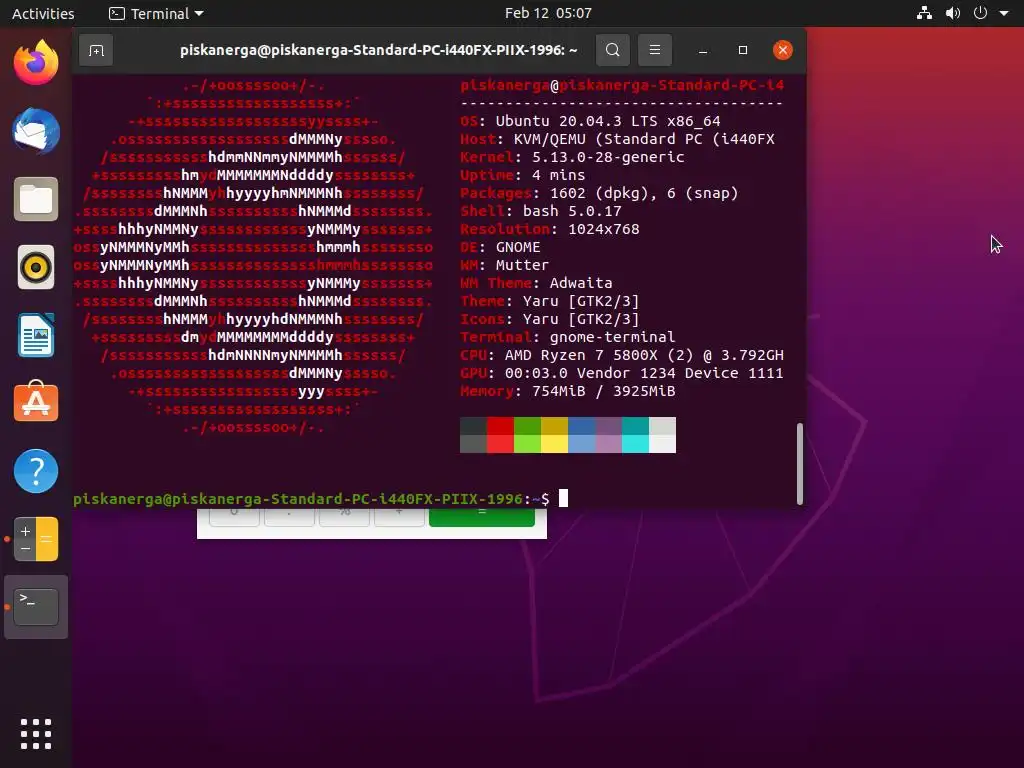The height and width of the screenshot is (768, 1024).
Task: Click the 'AMD Ryzen 7 5800X' CPU text
Action: [581, 355]
